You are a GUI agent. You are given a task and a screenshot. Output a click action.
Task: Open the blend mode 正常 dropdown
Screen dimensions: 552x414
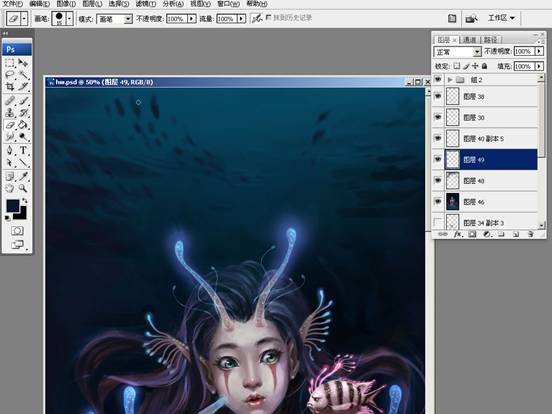coord(457,52)
